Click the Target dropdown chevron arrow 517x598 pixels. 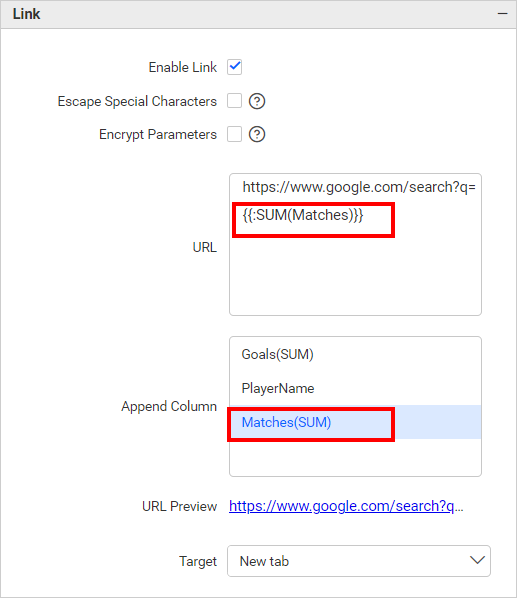click(477, 561)
